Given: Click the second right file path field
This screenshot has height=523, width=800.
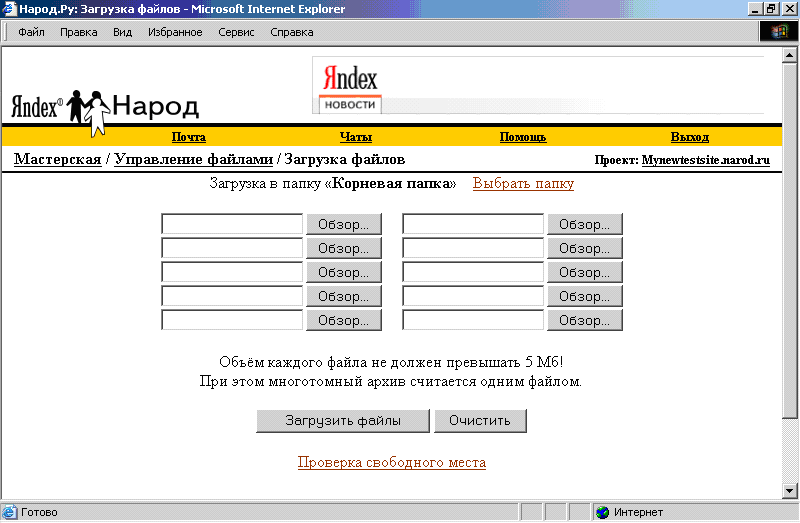Looking at the screenshot, I should coord(473,248).
